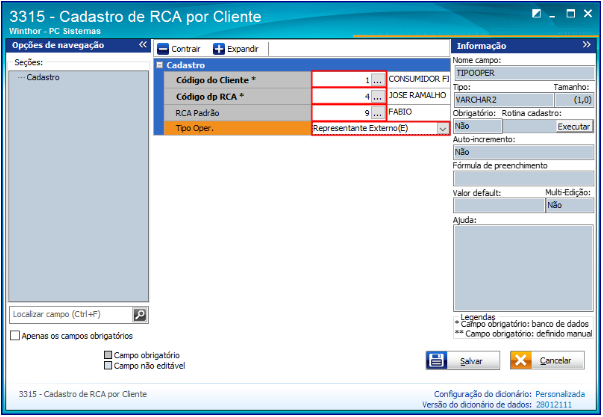Click the Fórmula de preenchimento field
Image resolution: width=603 pixels, height=417 pixels.
click(x=524, y=179)
